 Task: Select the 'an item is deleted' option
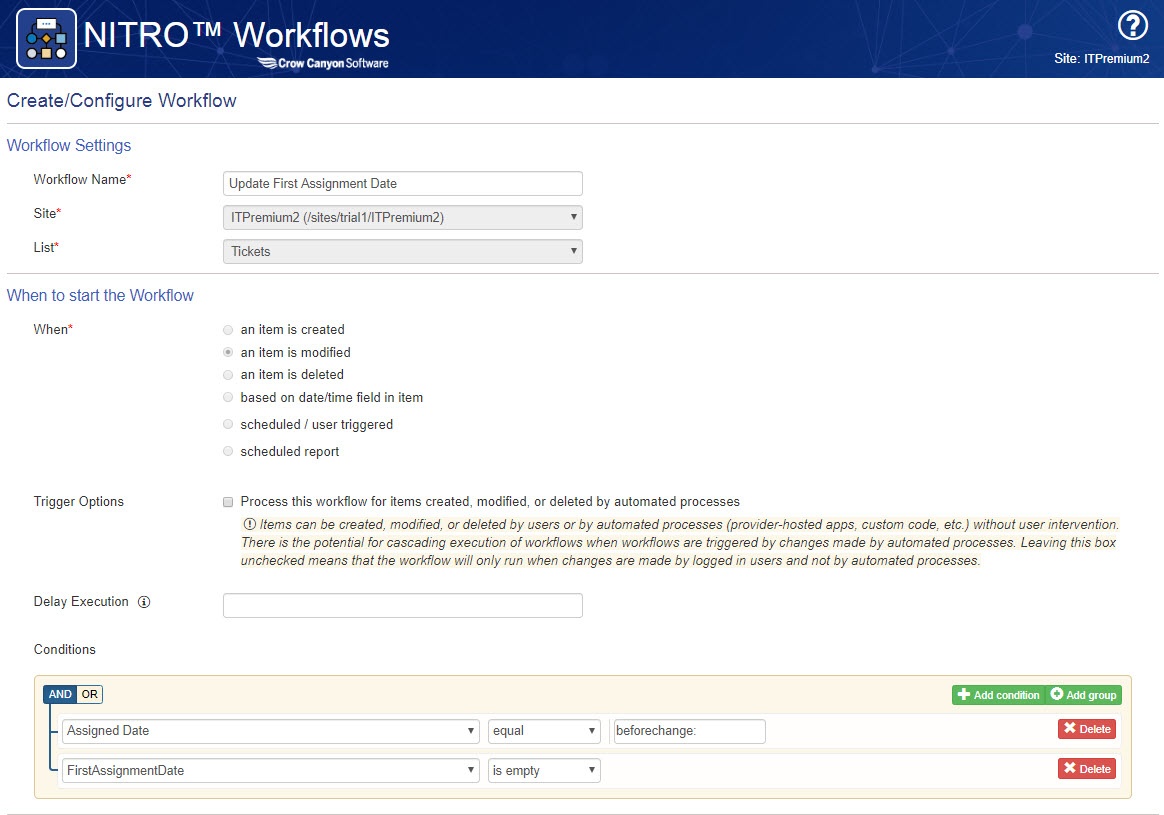pyautogui.click(x=229, y=375)
